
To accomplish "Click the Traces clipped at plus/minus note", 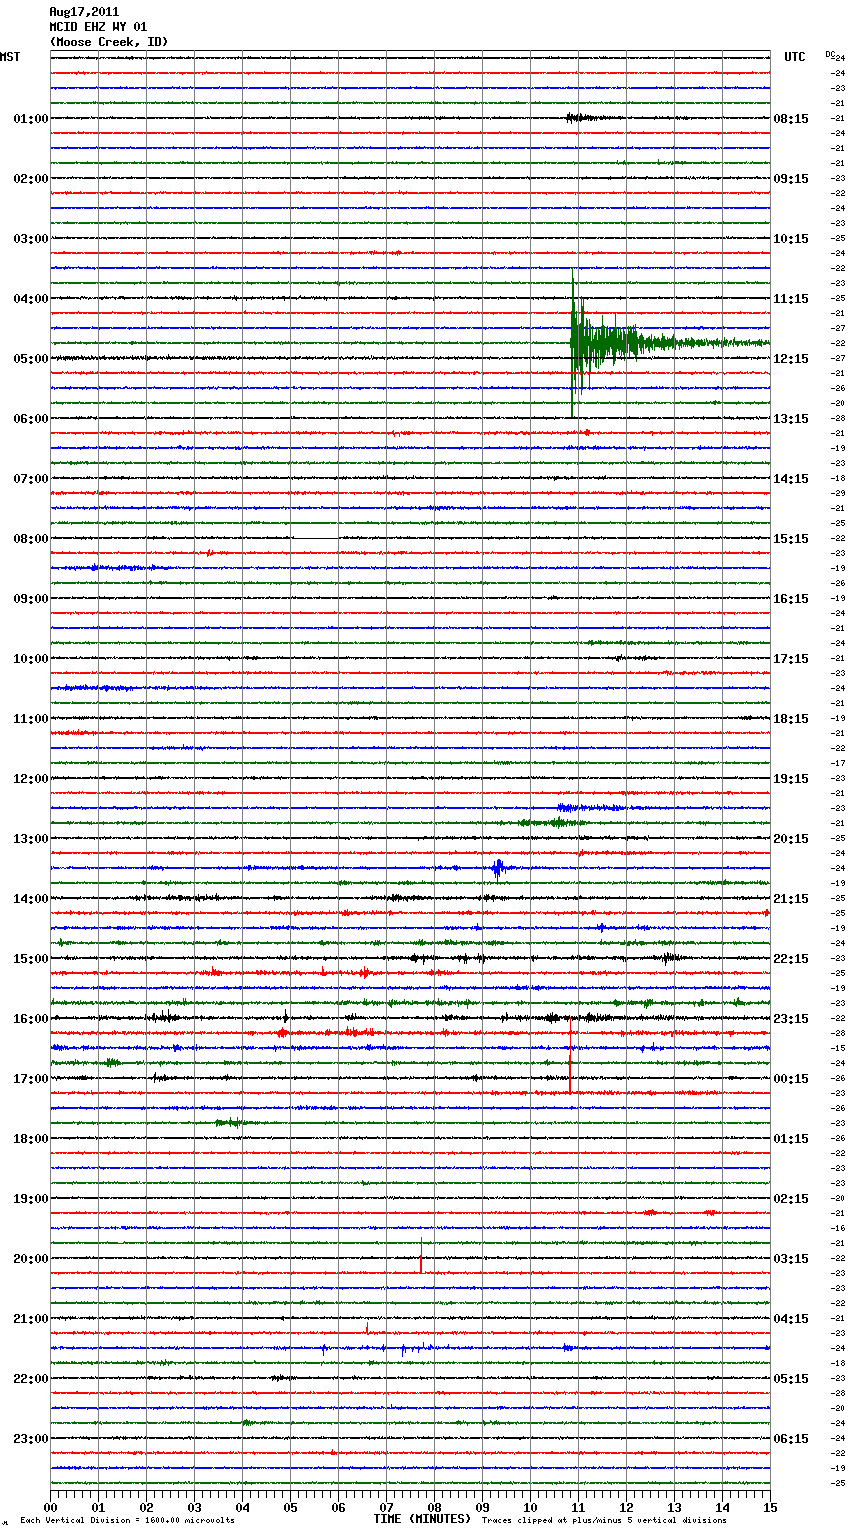I will [604, 1521].
